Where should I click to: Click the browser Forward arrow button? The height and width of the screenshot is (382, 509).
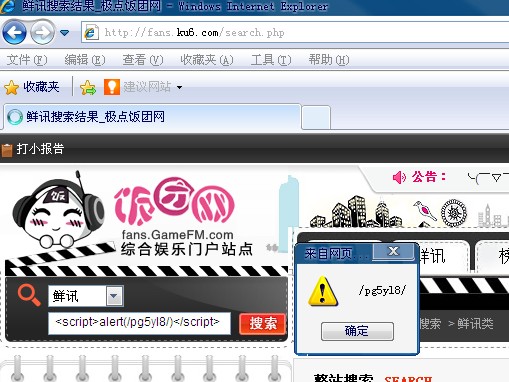[42, 32]
